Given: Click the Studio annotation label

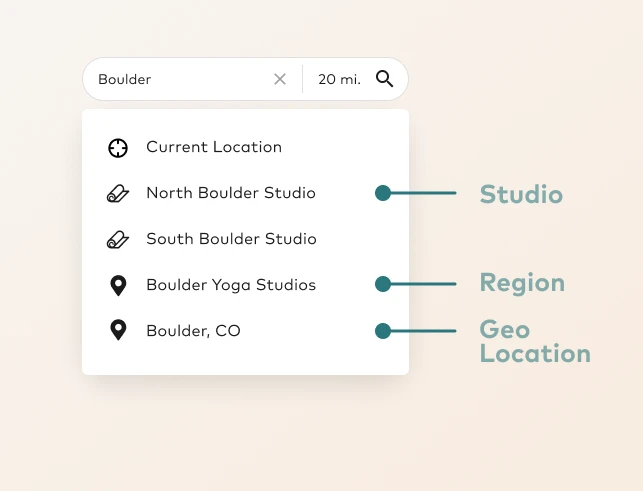Looking at the screenshot, I should coord(521,194).
